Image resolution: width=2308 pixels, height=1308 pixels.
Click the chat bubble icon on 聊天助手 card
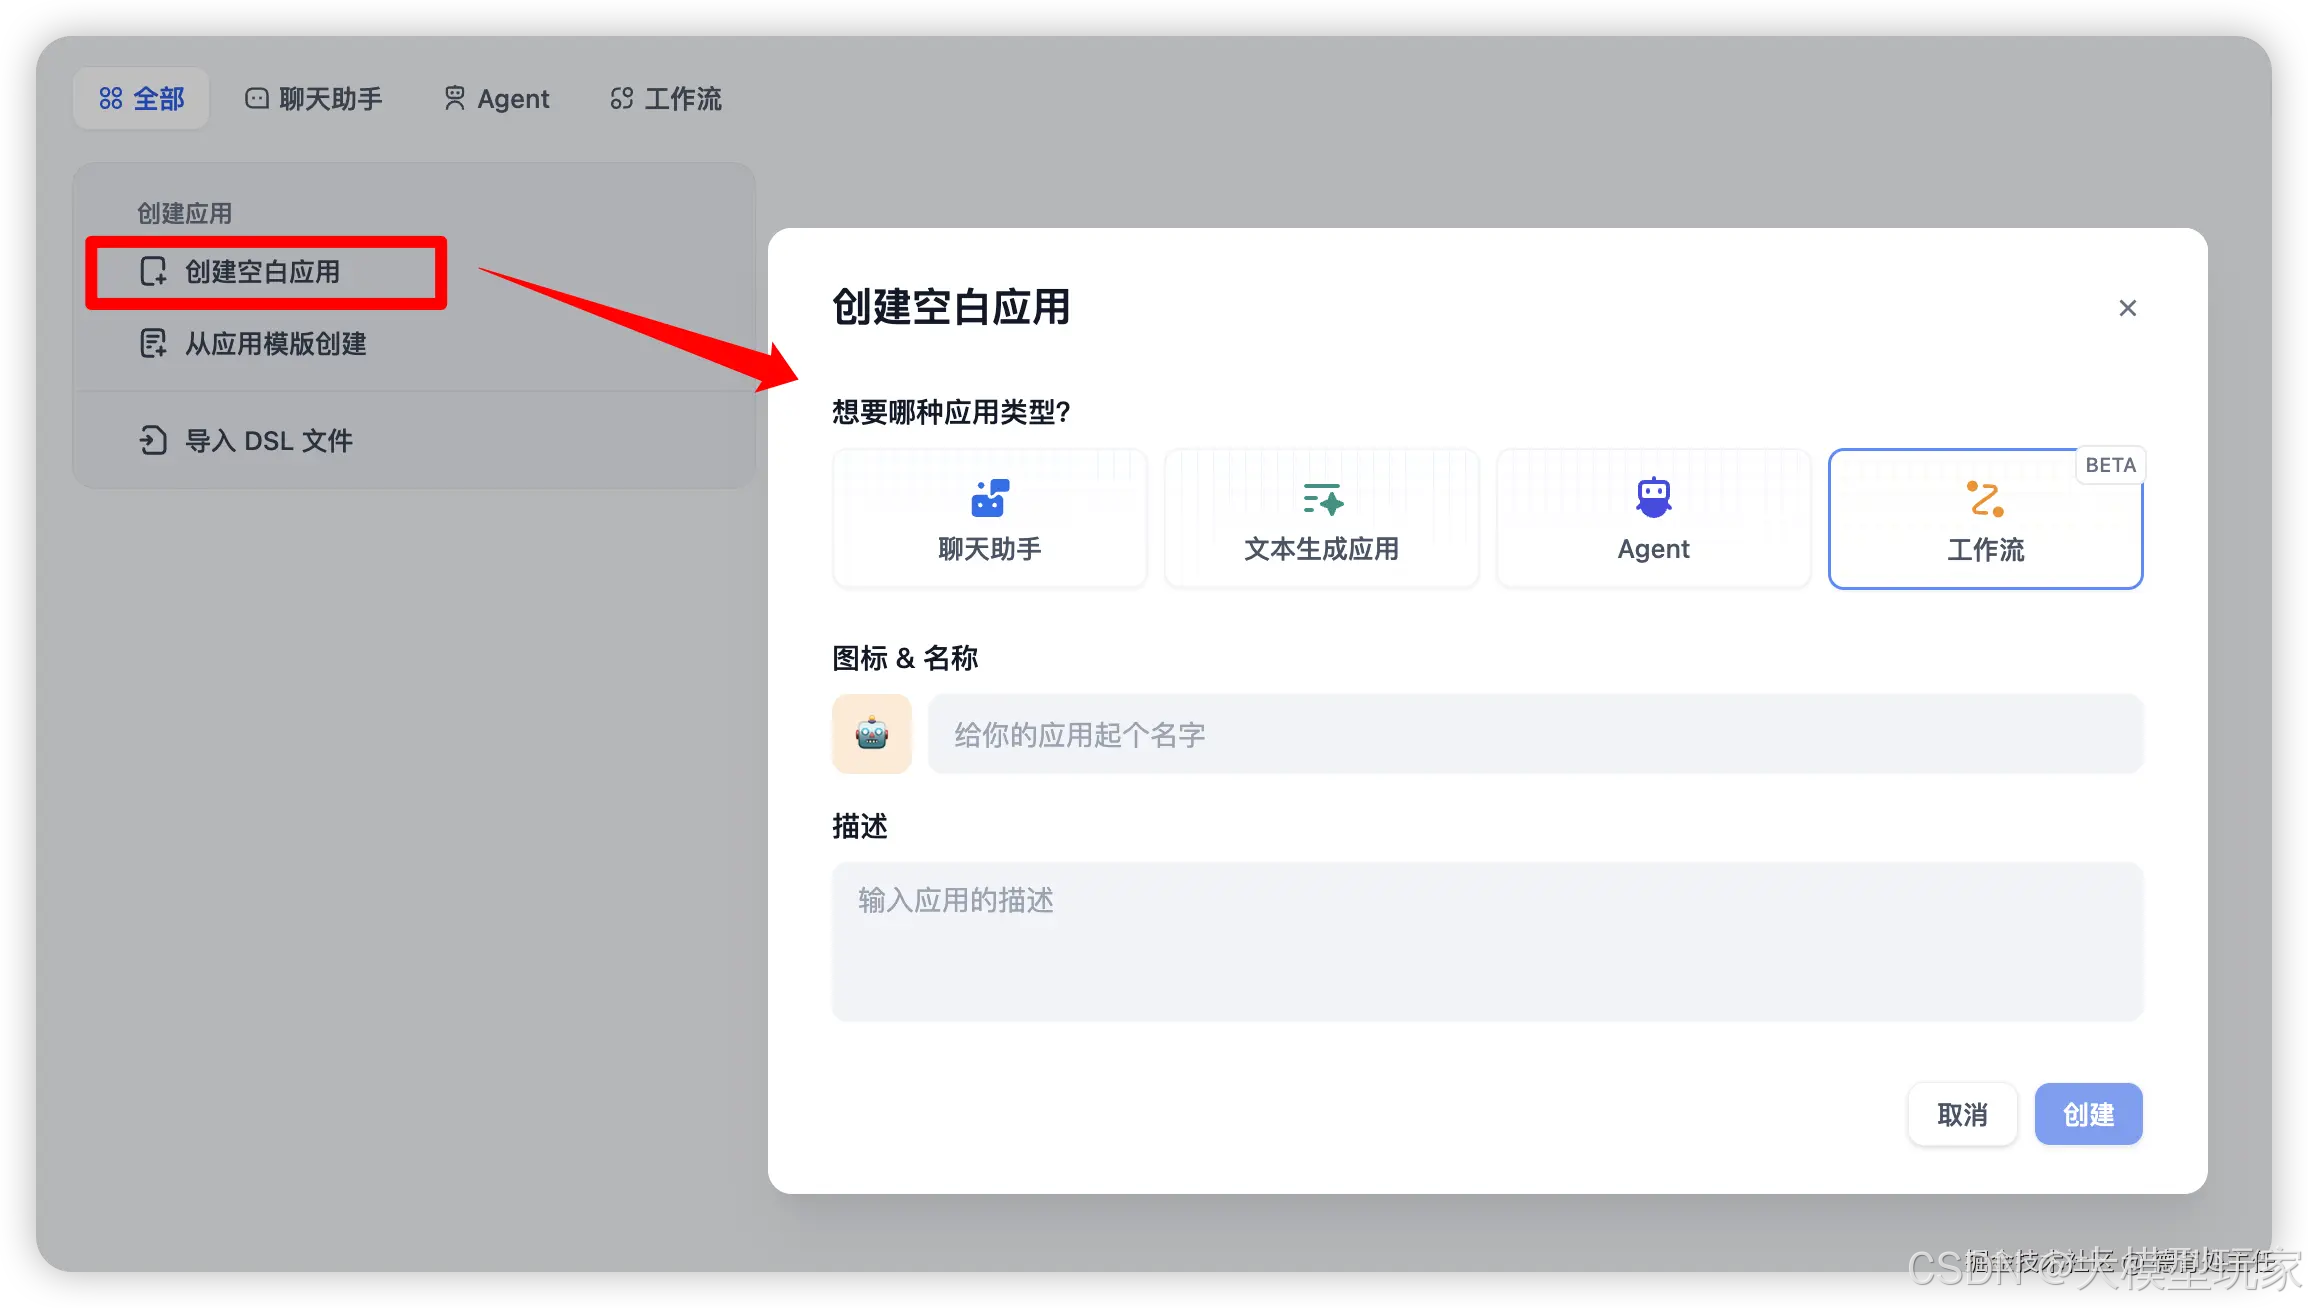[x=988, y=498]
